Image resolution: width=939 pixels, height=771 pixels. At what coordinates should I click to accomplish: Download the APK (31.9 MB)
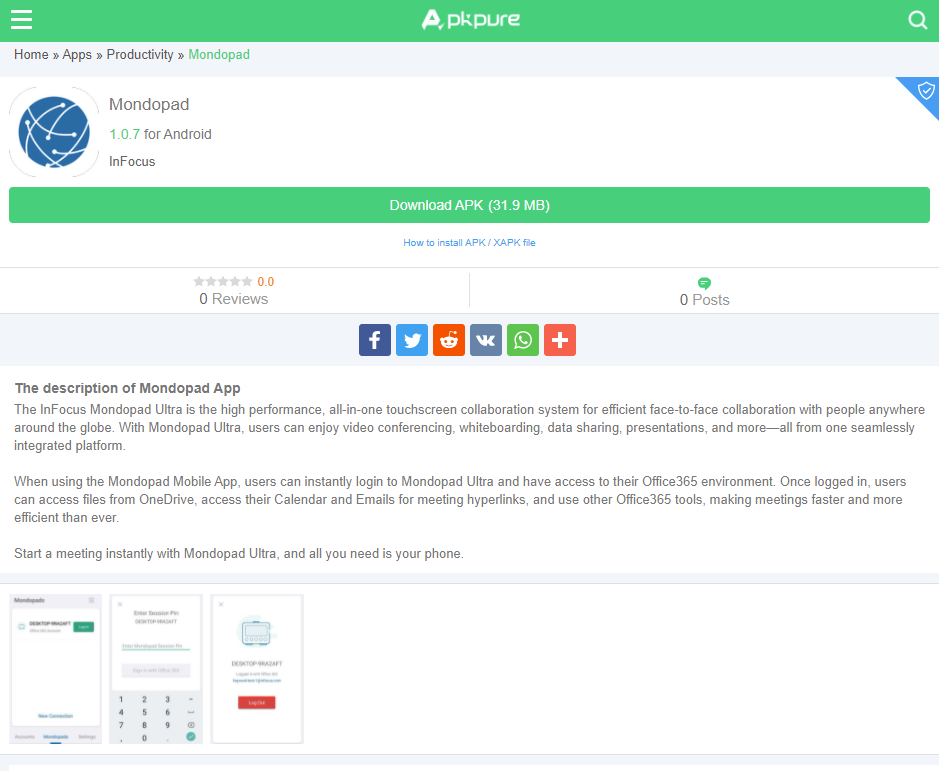click(469, 205)
